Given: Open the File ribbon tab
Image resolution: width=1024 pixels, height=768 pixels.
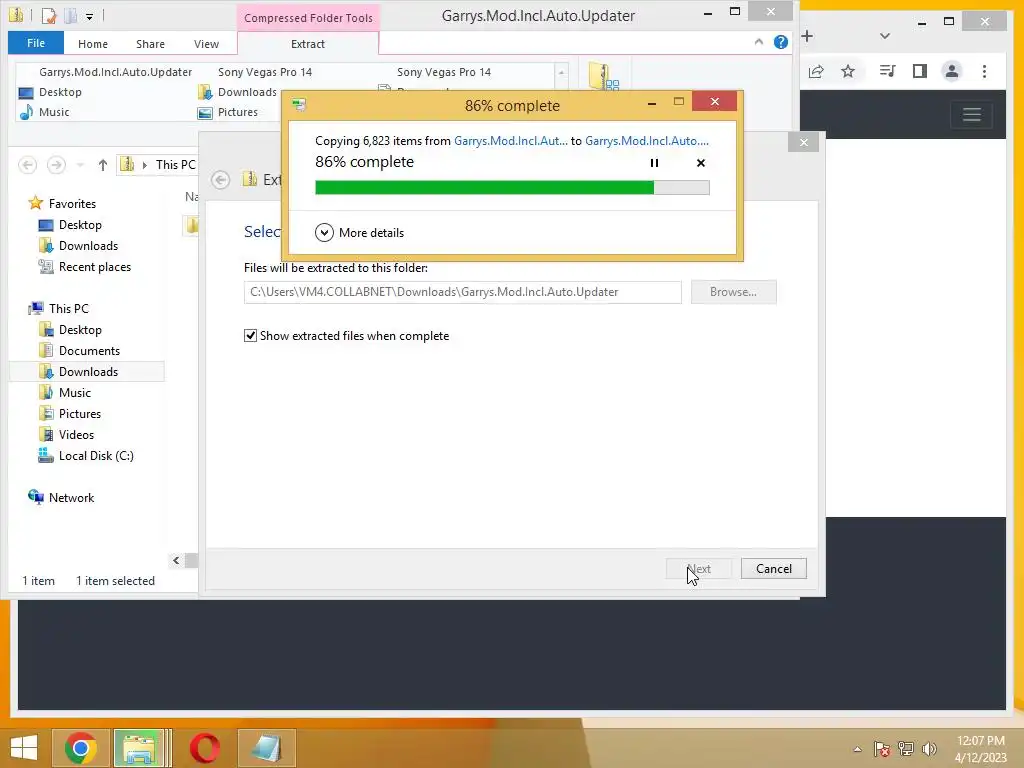Looking at the screenshot, I should click(x=36, y=43).
